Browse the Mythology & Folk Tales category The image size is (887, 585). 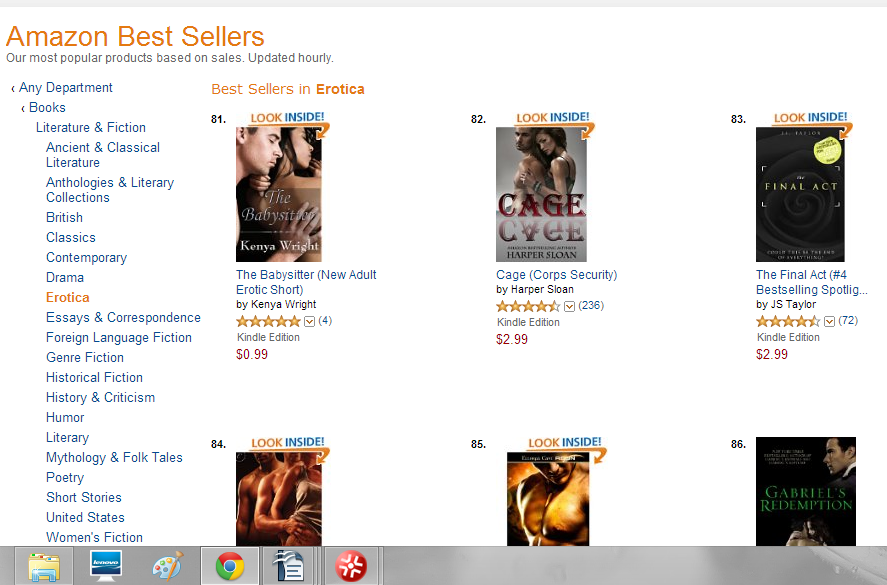(114, 458)
